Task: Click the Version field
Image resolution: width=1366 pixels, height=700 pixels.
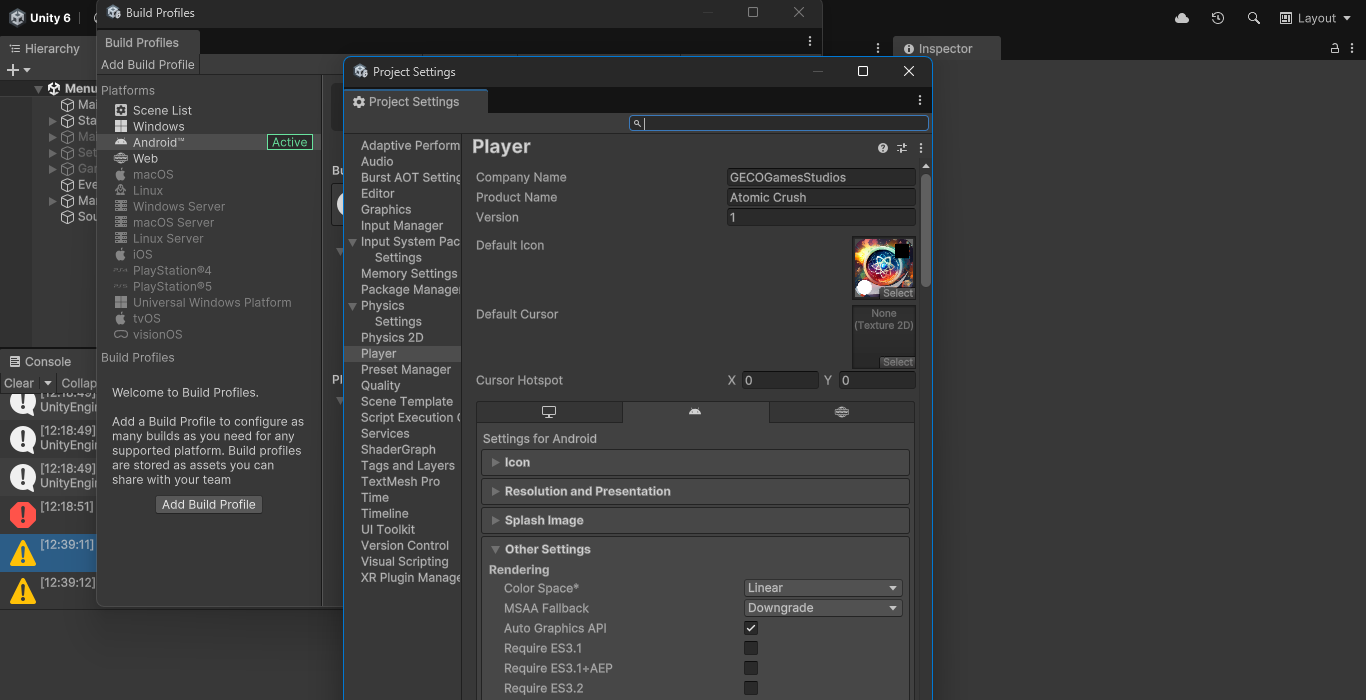Action: [821, 217]
